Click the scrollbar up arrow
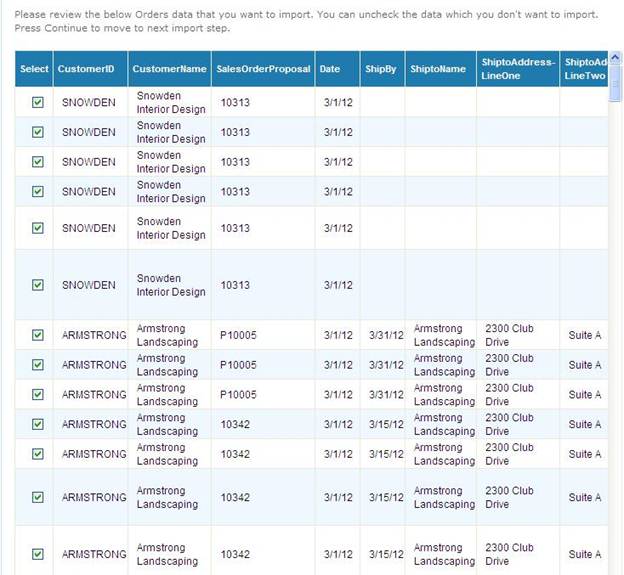This screenshot has height=575, width=624. [x=615, y=58]
